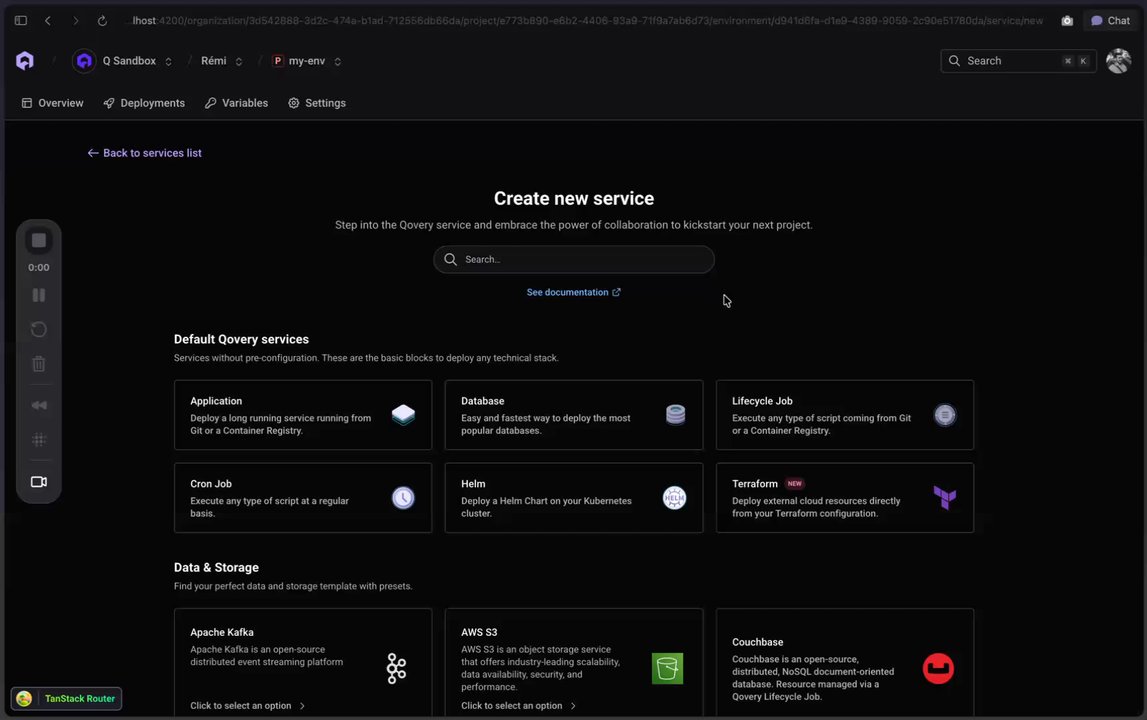Viewport: 1147px width, 720px height.
Task: Click the browser address bar URL
Action: click(587, 20)
